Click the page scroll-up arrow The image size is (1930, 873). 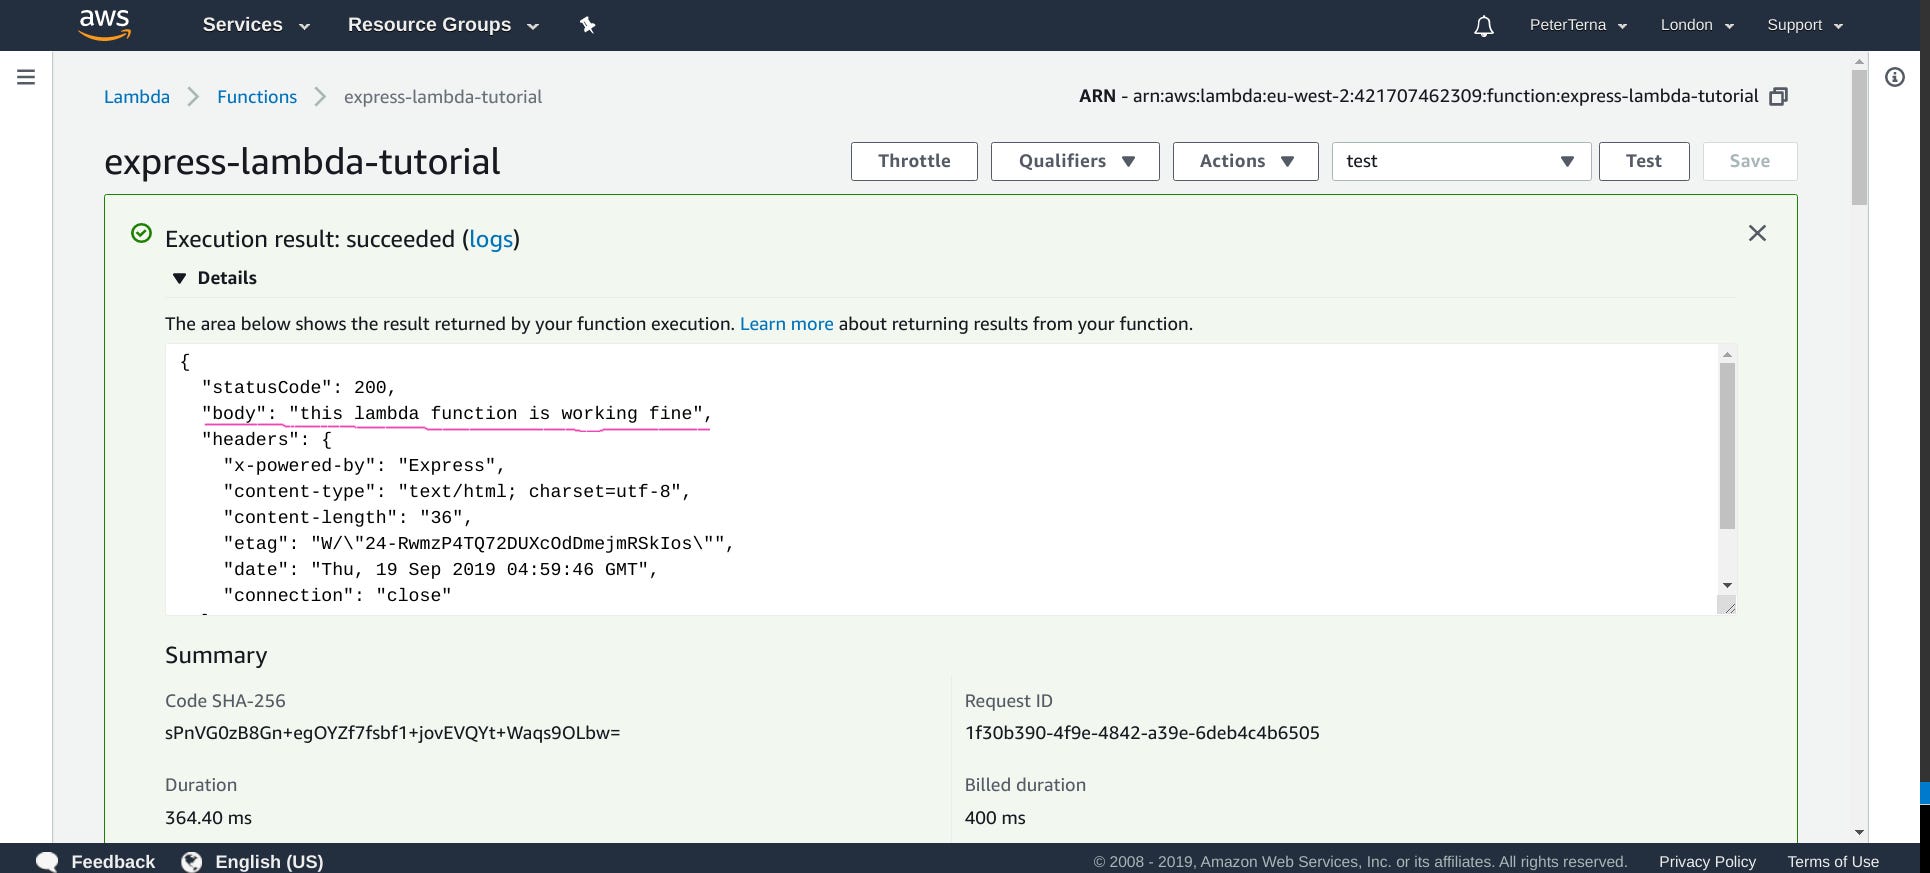click(x=1859, y=61)
